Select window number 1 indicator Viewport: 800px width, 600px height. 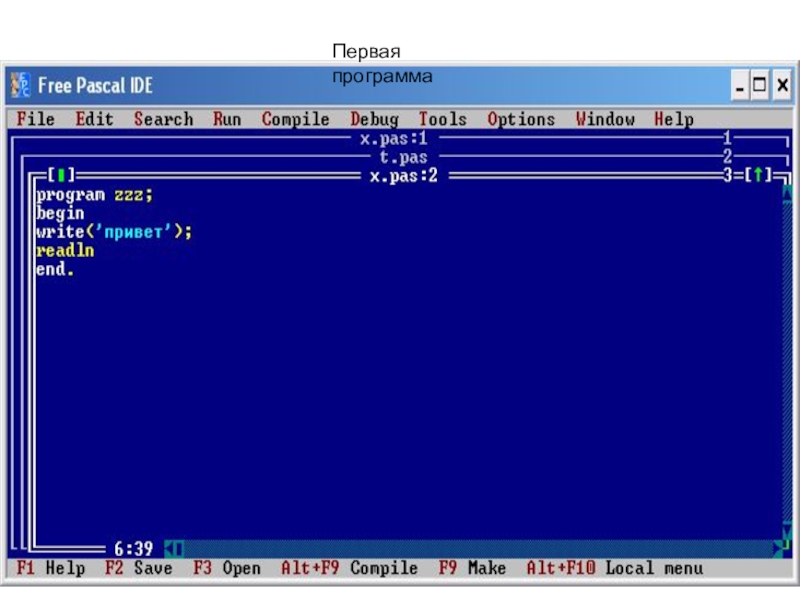tap(728, 138)
